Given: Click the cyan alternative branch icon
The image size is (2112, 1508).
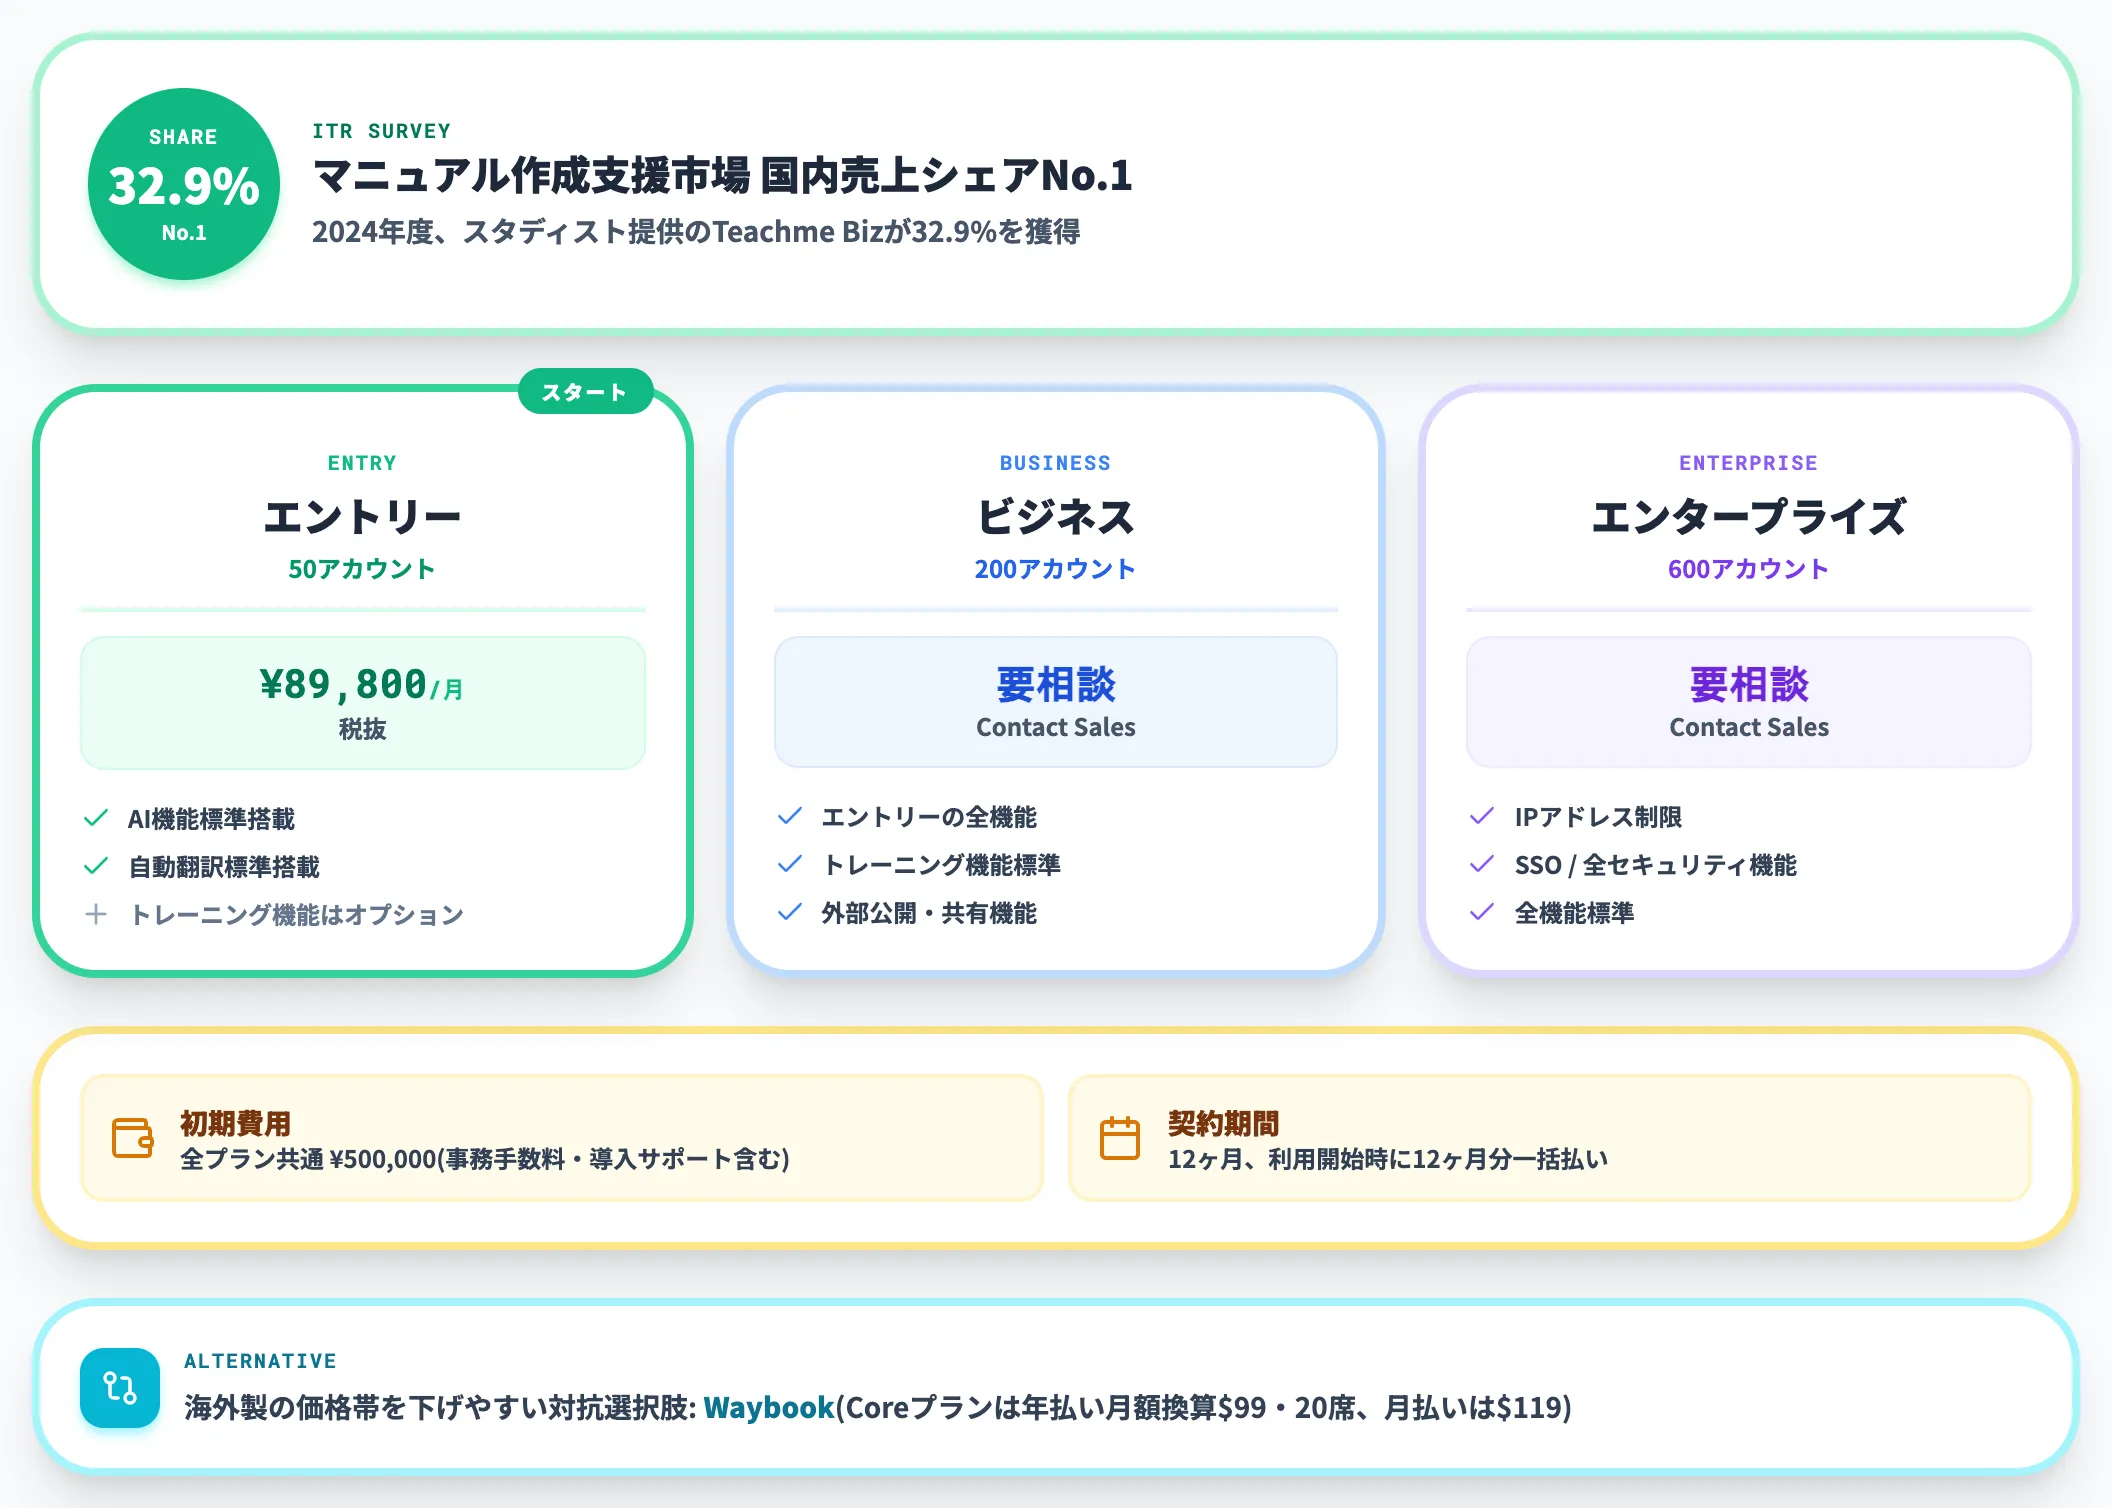Looking at the screenshot, I should (120, 1388).
